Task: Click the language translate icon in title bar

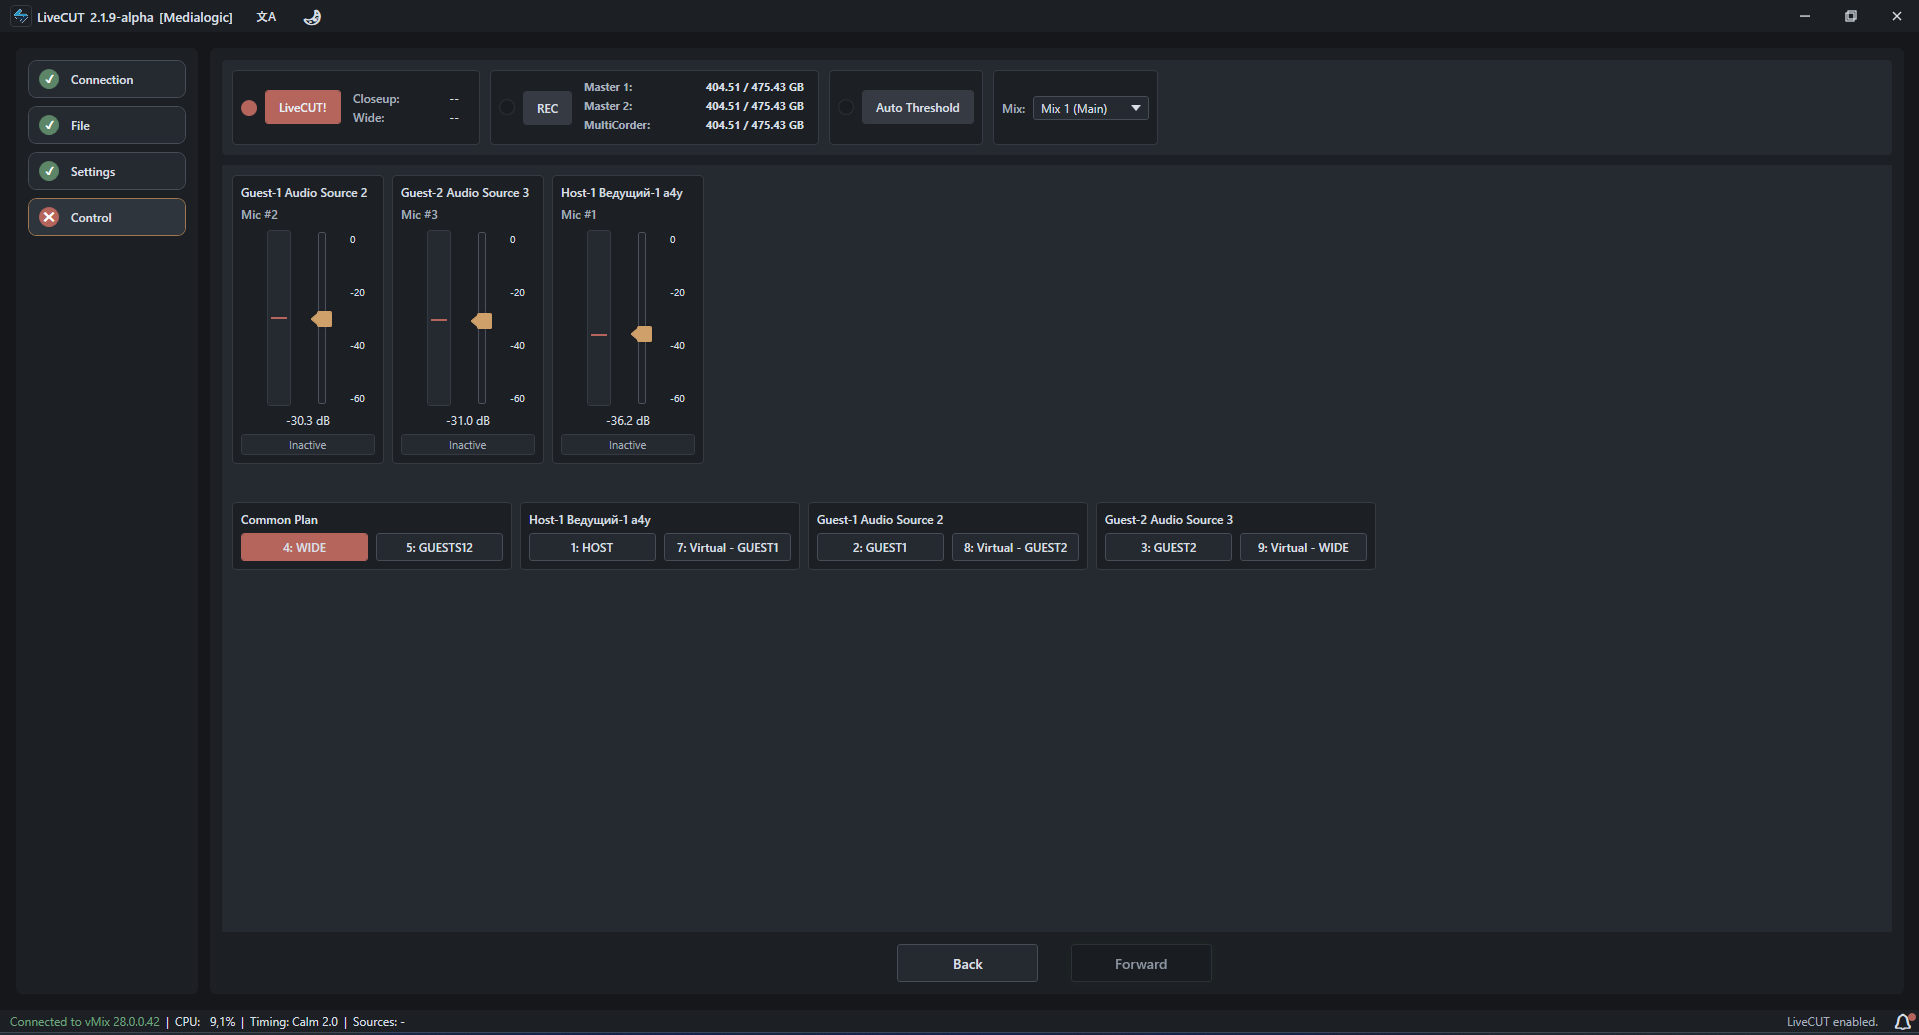Action: pos(266,17)
